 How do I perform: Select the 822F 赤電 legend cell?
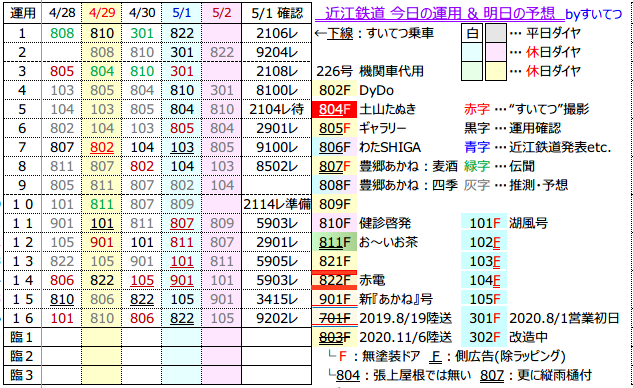coord(334,280)
